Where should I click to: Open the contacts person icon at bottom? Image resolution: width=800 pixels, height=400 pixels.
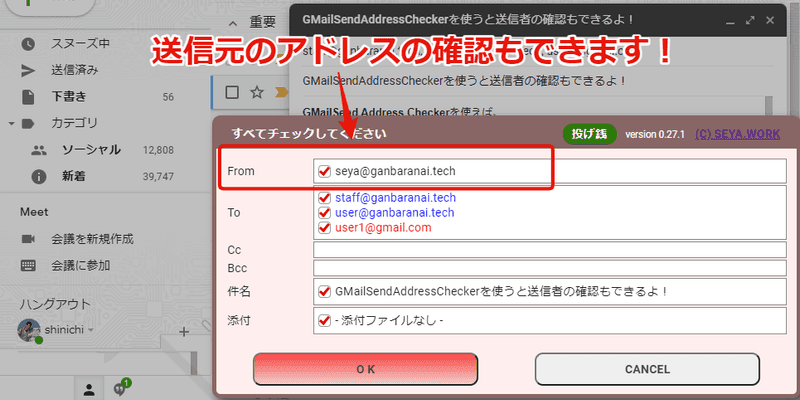89,390
